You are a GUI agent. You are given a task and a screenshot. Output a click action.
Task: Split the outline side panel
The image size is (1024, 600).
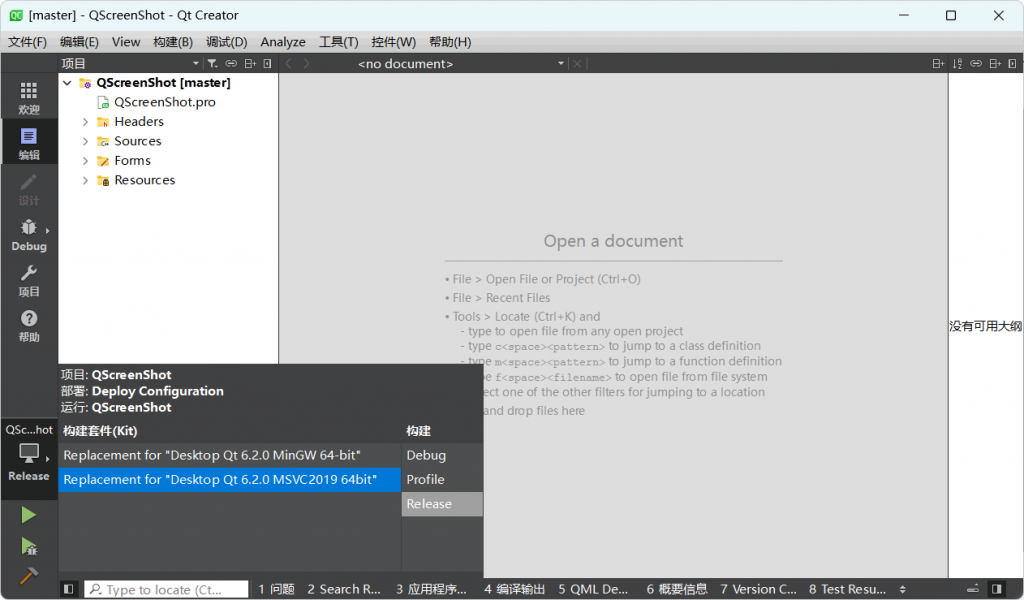click(x=995, y=63)
